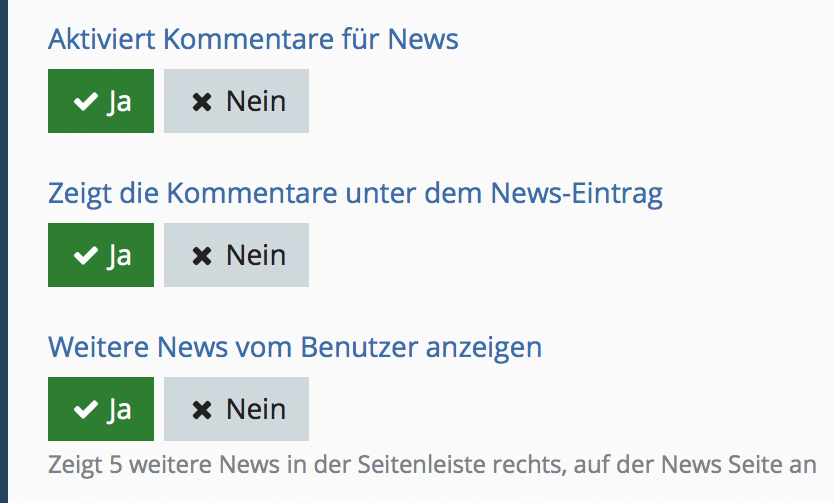Click X icon under Aktiviert Kommentare für News
Image resolution: width=835 pixels, height=503 pixels.
[x=202, y=102]
